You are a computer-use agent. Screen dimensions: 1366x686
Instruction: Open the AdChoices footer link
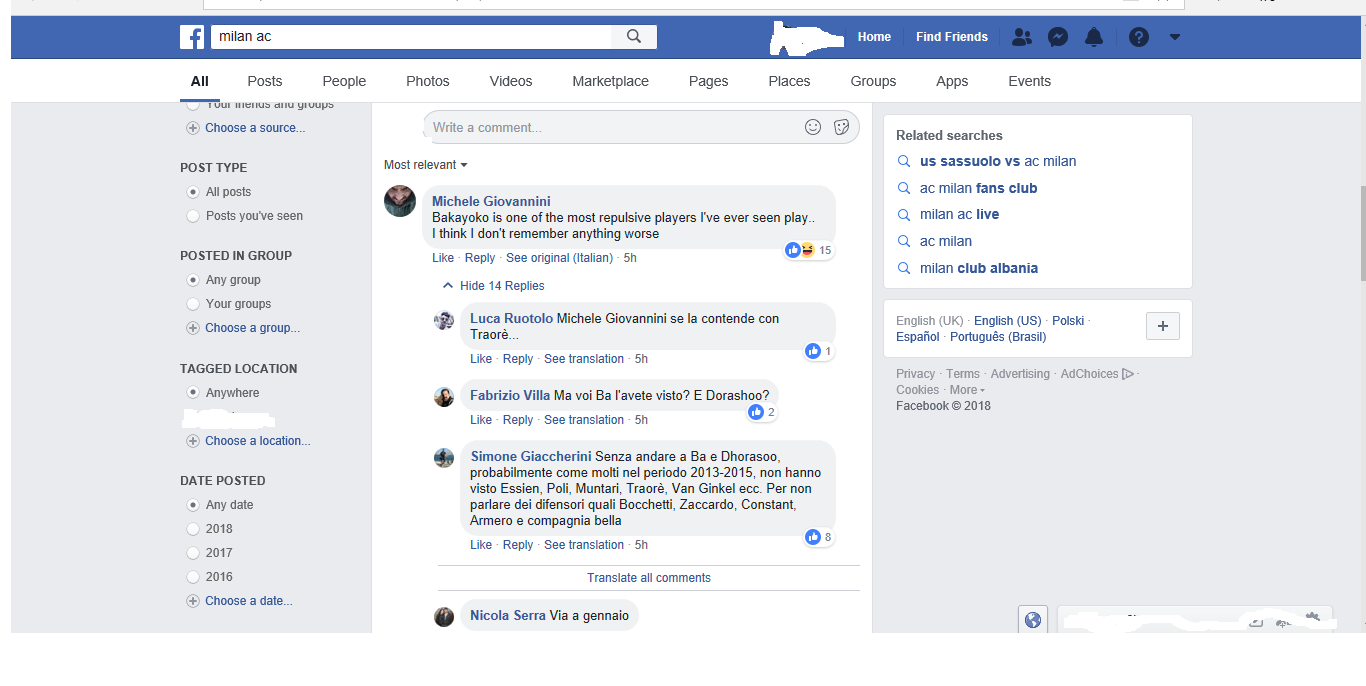[x=1097, y=374]
